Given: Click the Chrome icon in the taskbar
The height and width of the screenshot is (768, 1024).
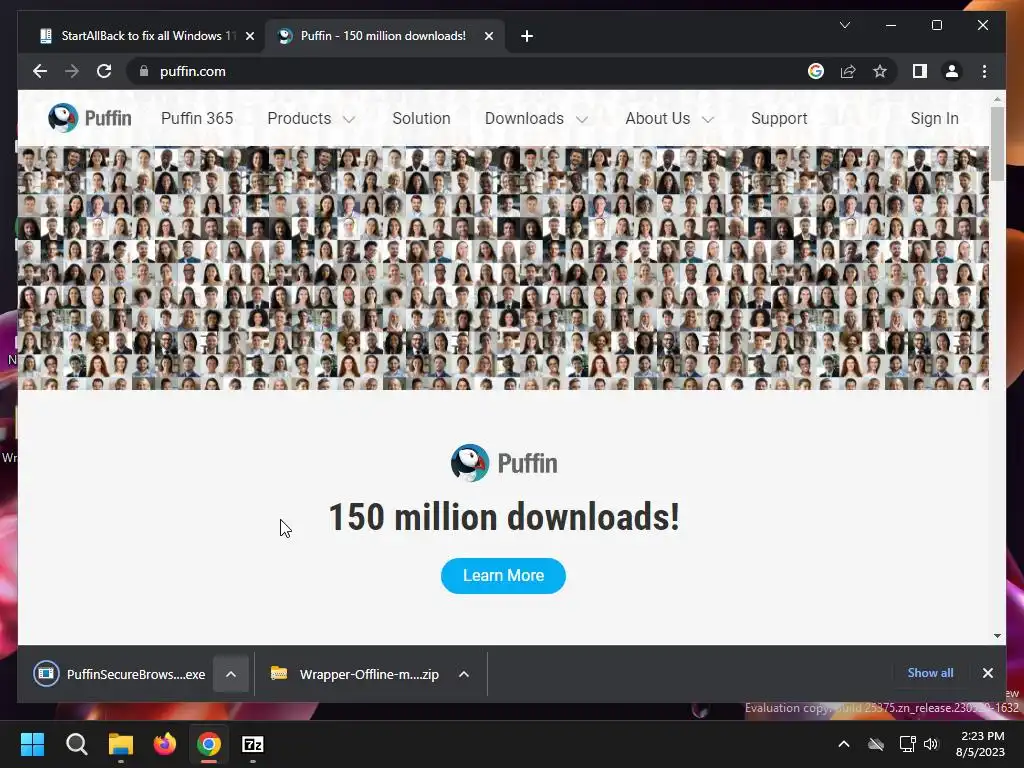Looking at the screenshot, I should coord(209,744).
